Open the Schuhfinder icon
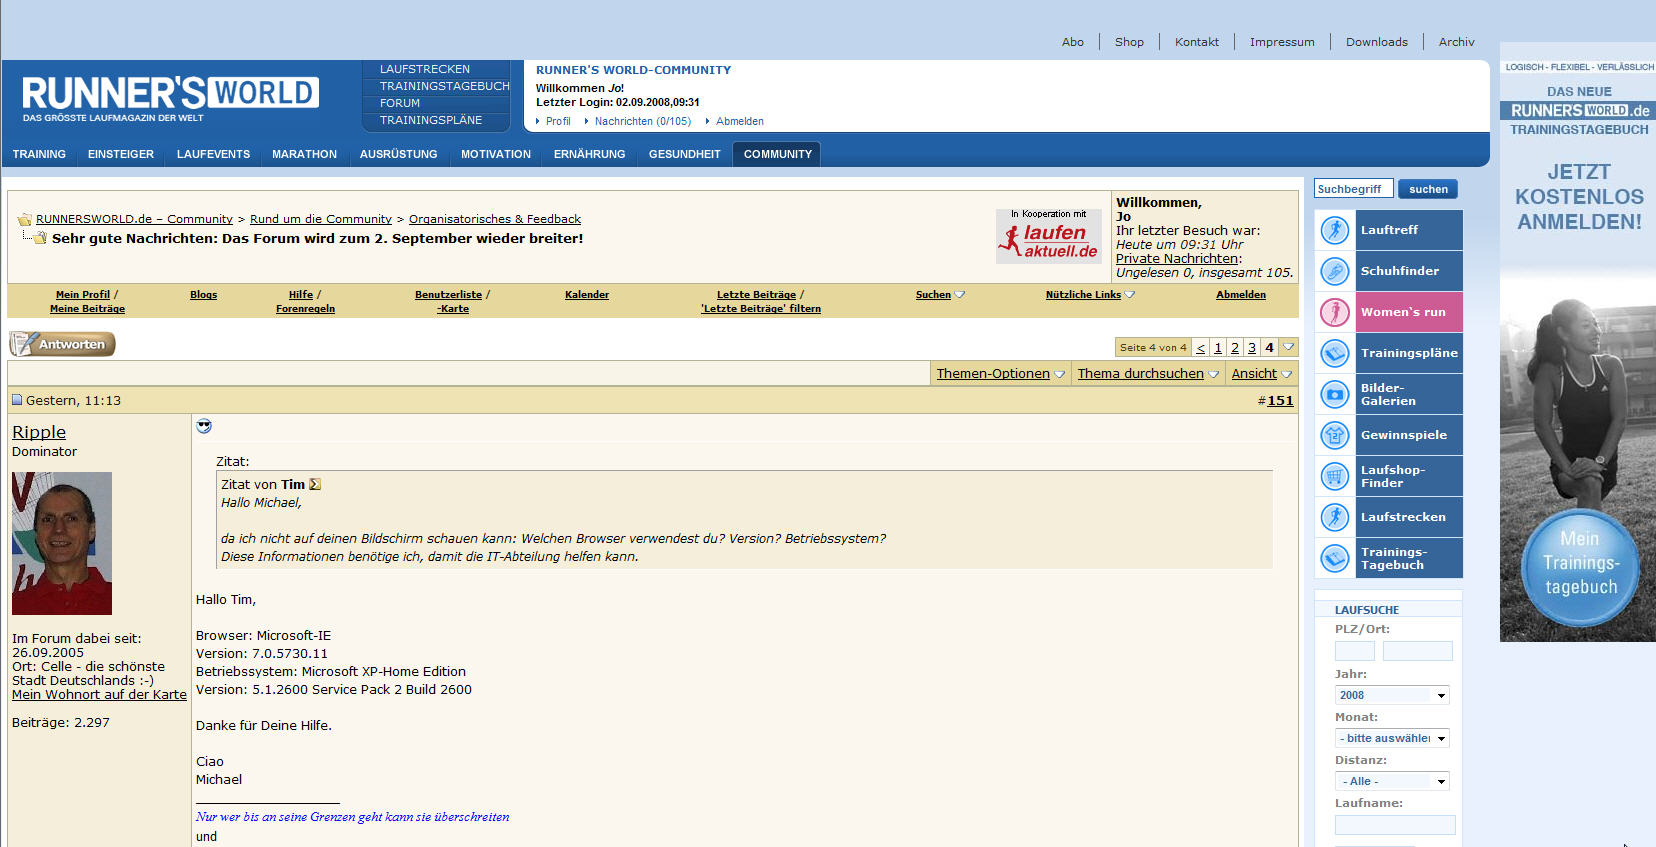 click(1335, 271)
